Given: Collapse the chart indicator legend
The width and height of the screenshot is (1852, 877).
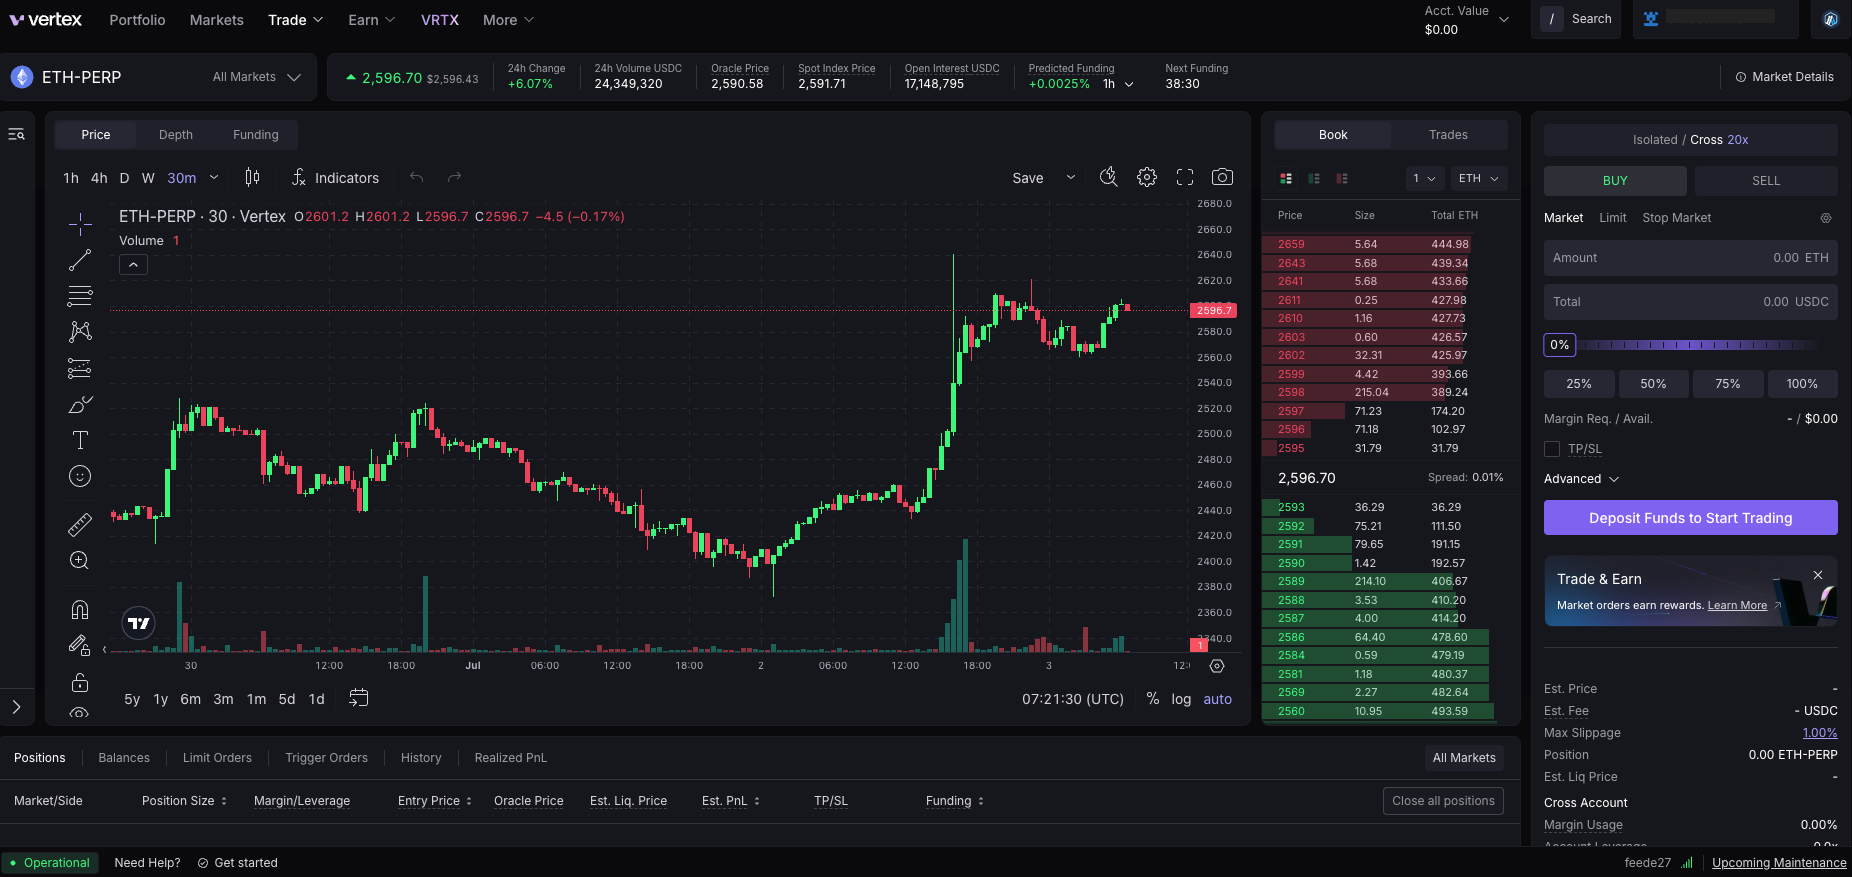Looking at the screenshot, I should (133, 264).
